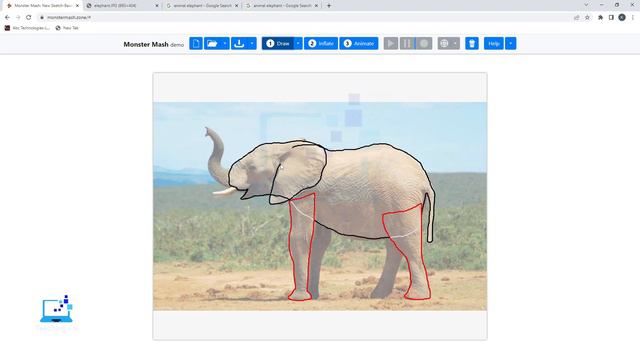Viewport: 640px width, 360px height.
Task: Click the grey record animation button
Action: click(424, 43)
